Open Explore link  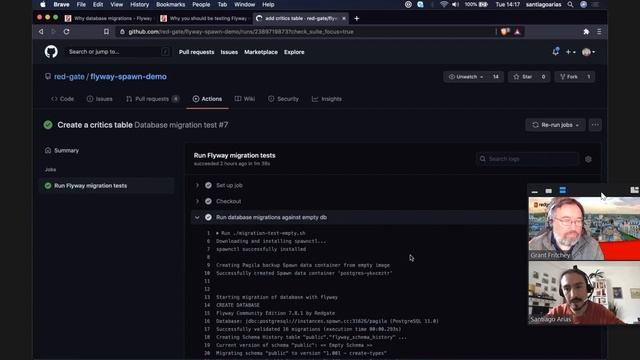294,52
